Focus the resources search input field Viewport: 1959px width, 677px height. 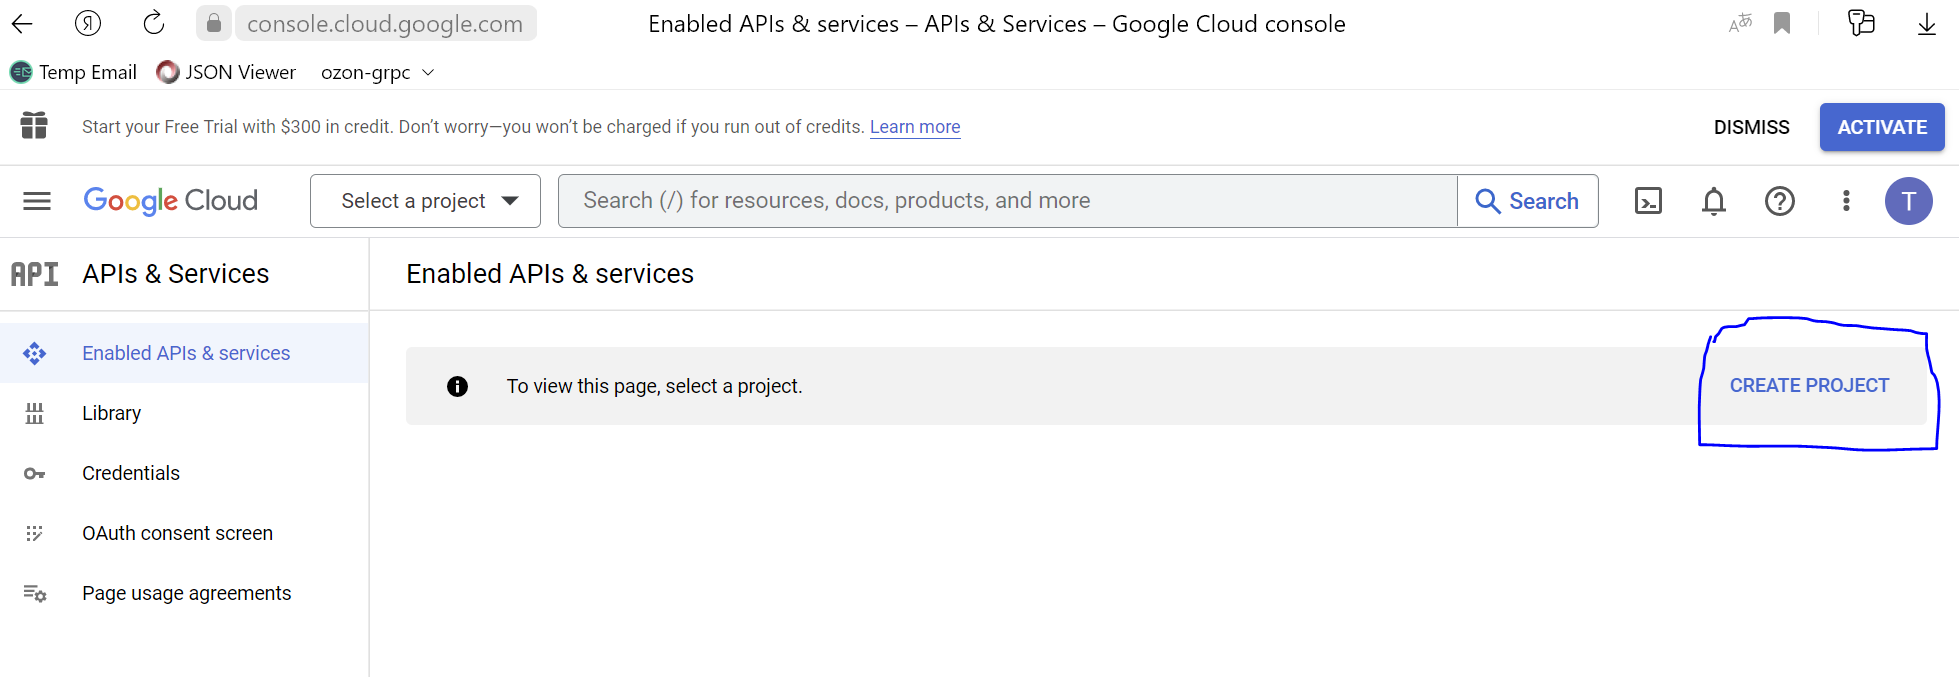(x=1007, y=201)
